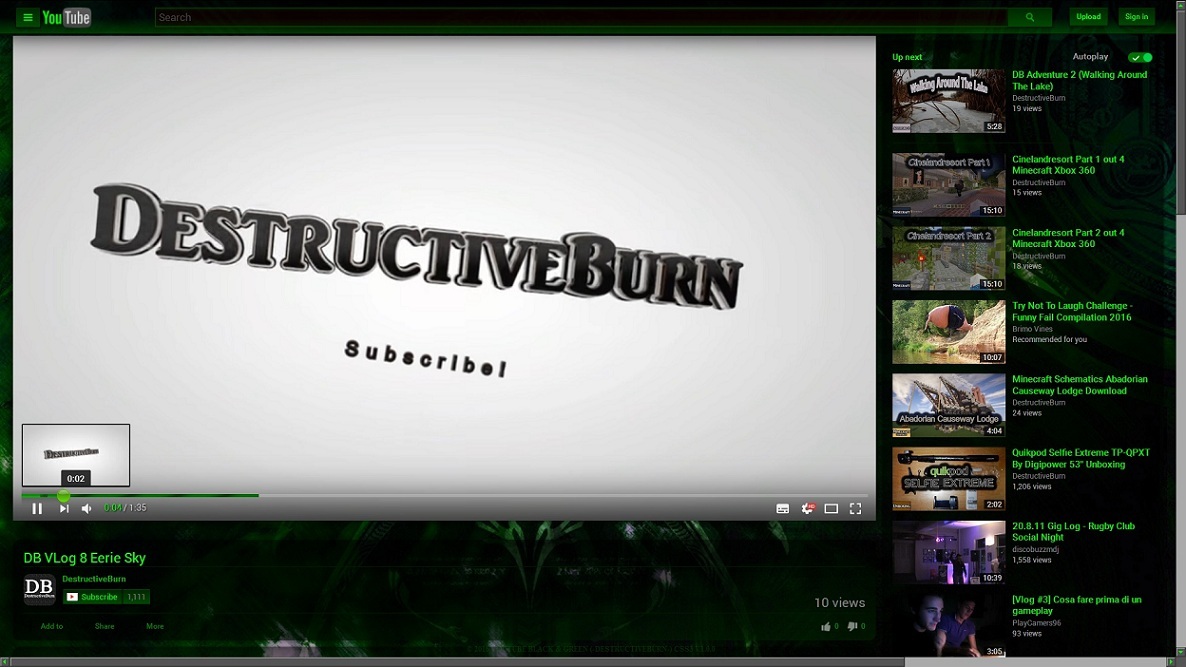Screen dimensions: 1186x667
Task: Open the Vlog #3 video thumbnail
Action: [948, 625]
